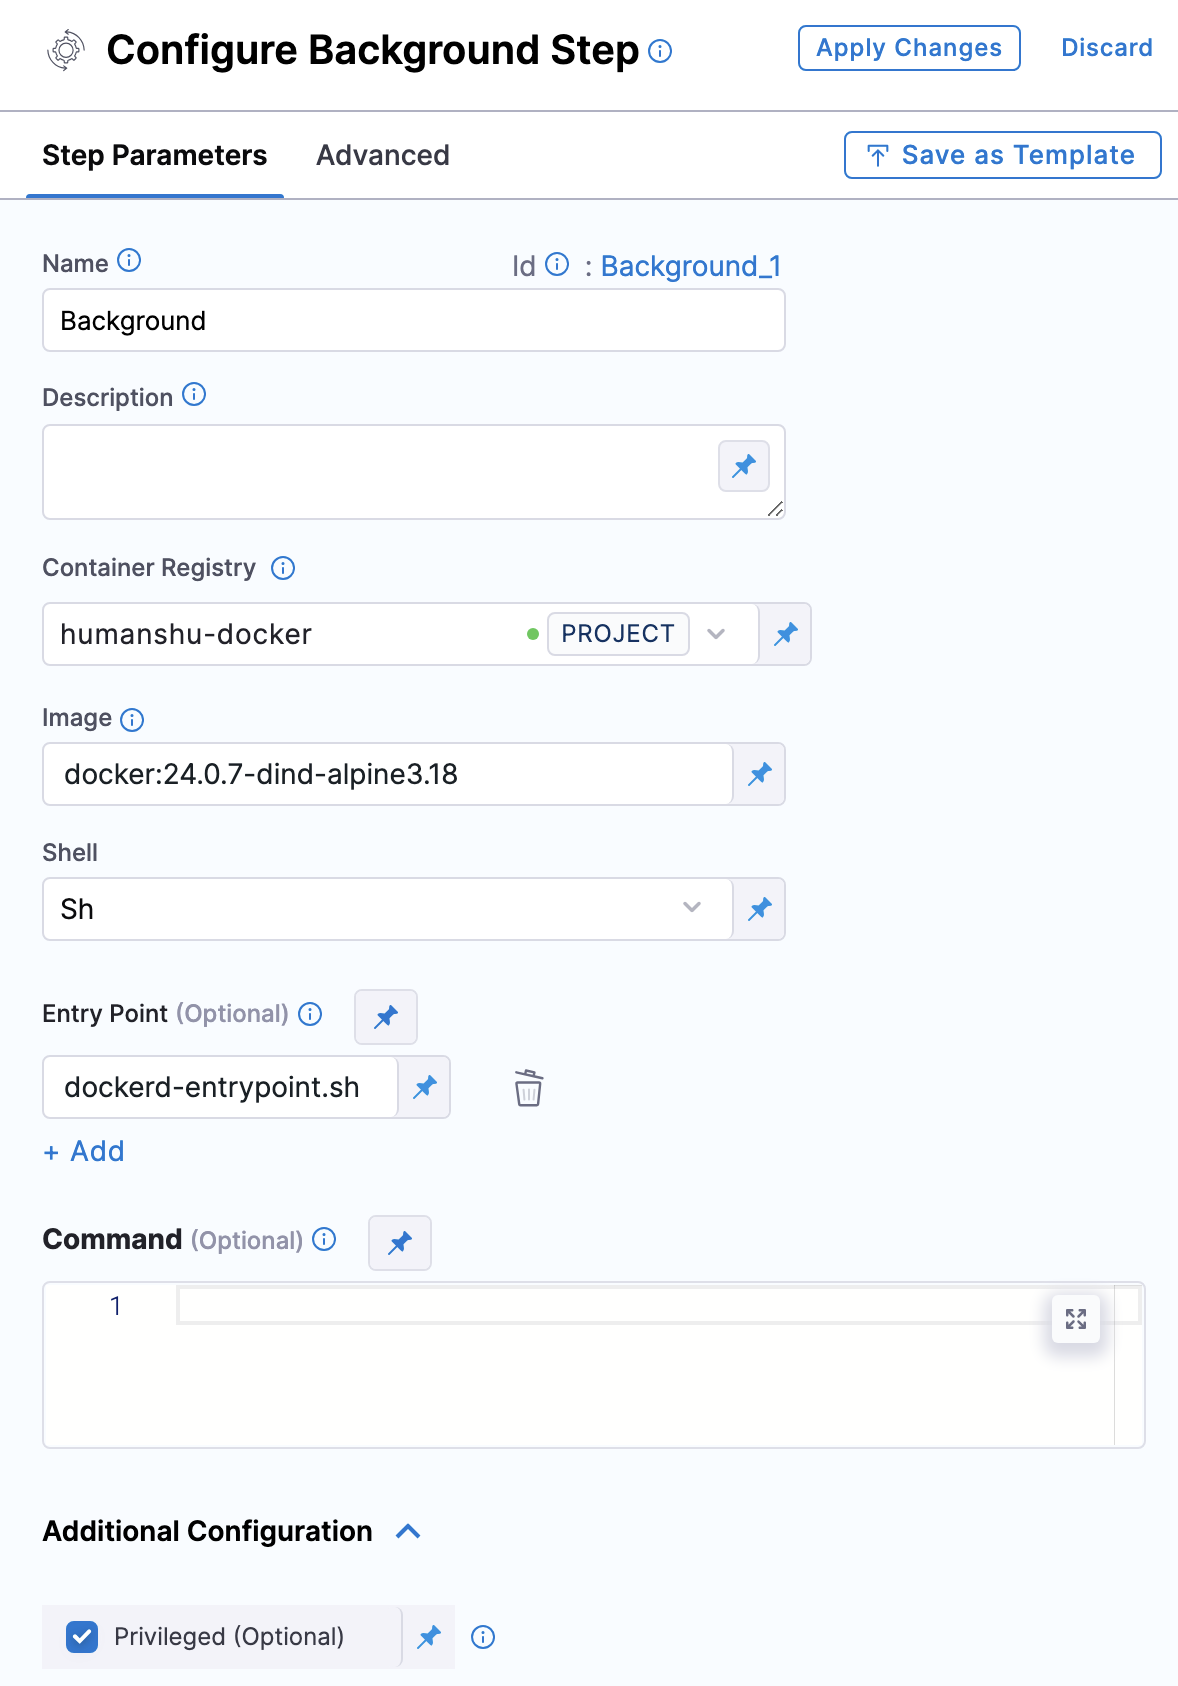Click the pin icon beside Shell dropdown
Screen dimensions: 1178x1686
[760, 909]
